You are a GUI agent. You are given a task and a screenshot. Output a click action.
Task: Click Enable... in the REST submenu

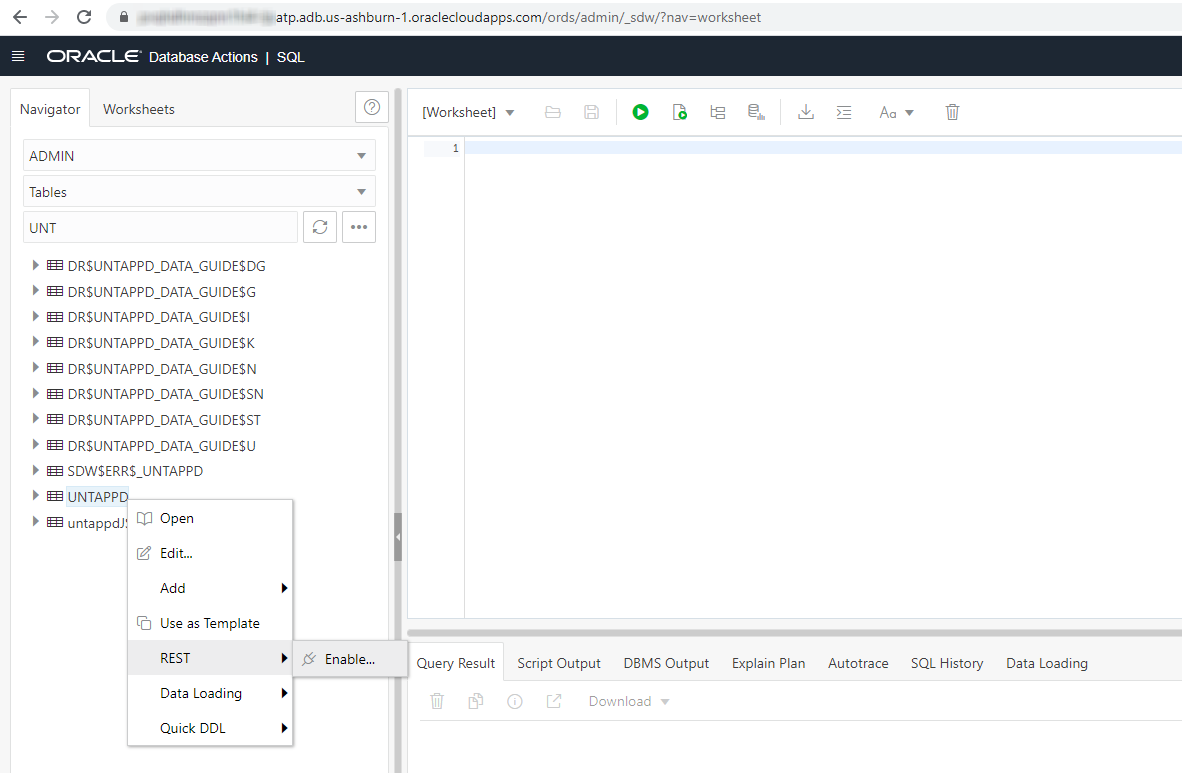coord(350,659)
